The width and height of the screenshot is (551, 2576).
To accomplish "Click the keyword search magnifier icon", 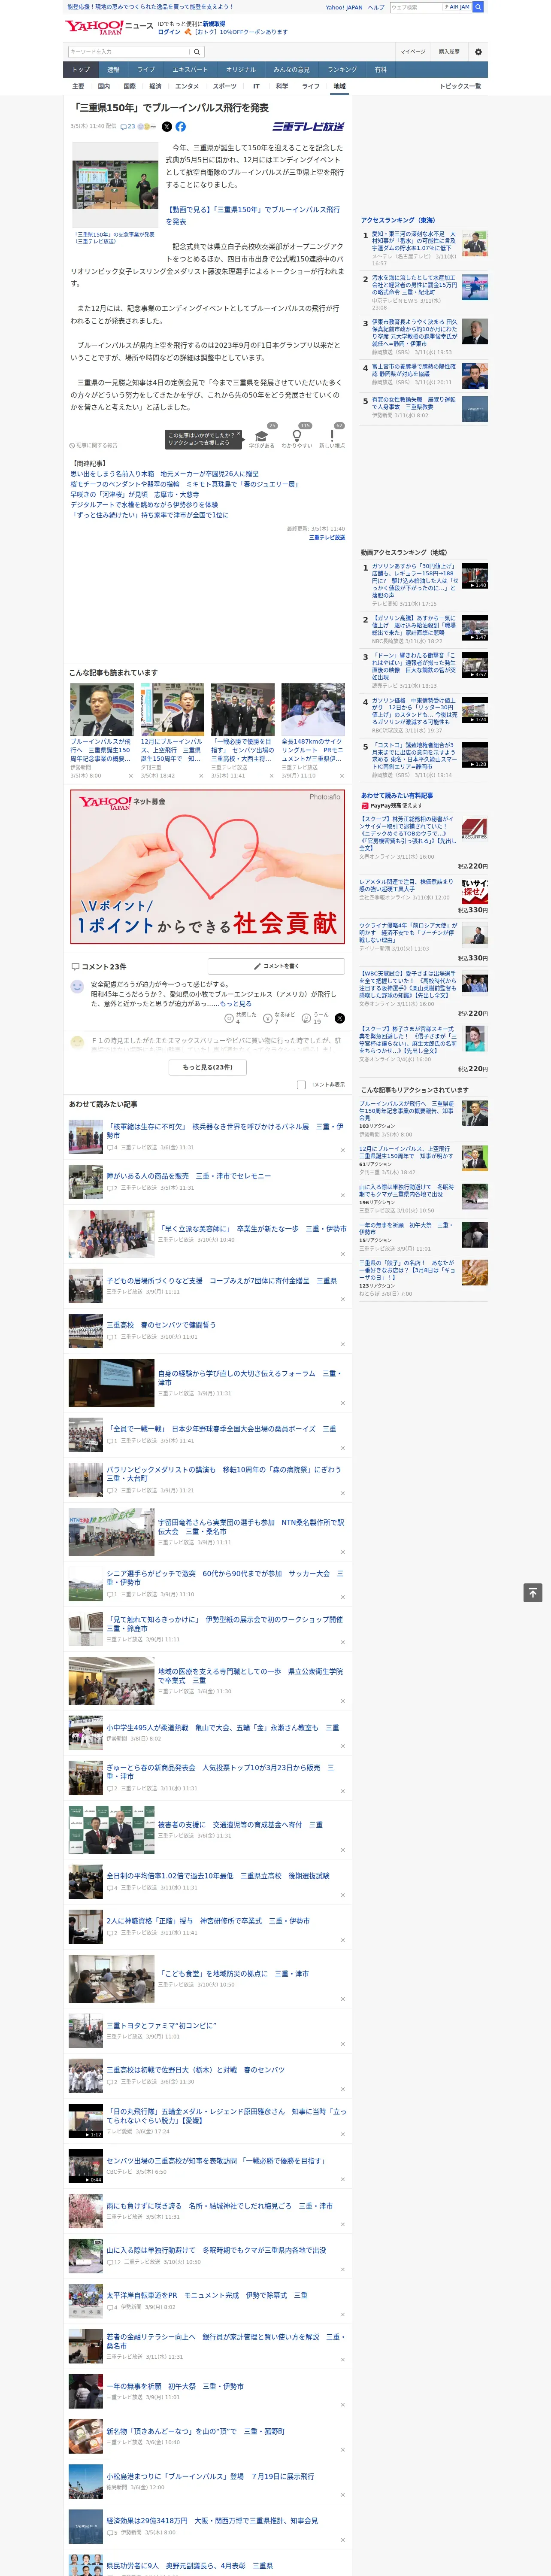I will 197,51.
